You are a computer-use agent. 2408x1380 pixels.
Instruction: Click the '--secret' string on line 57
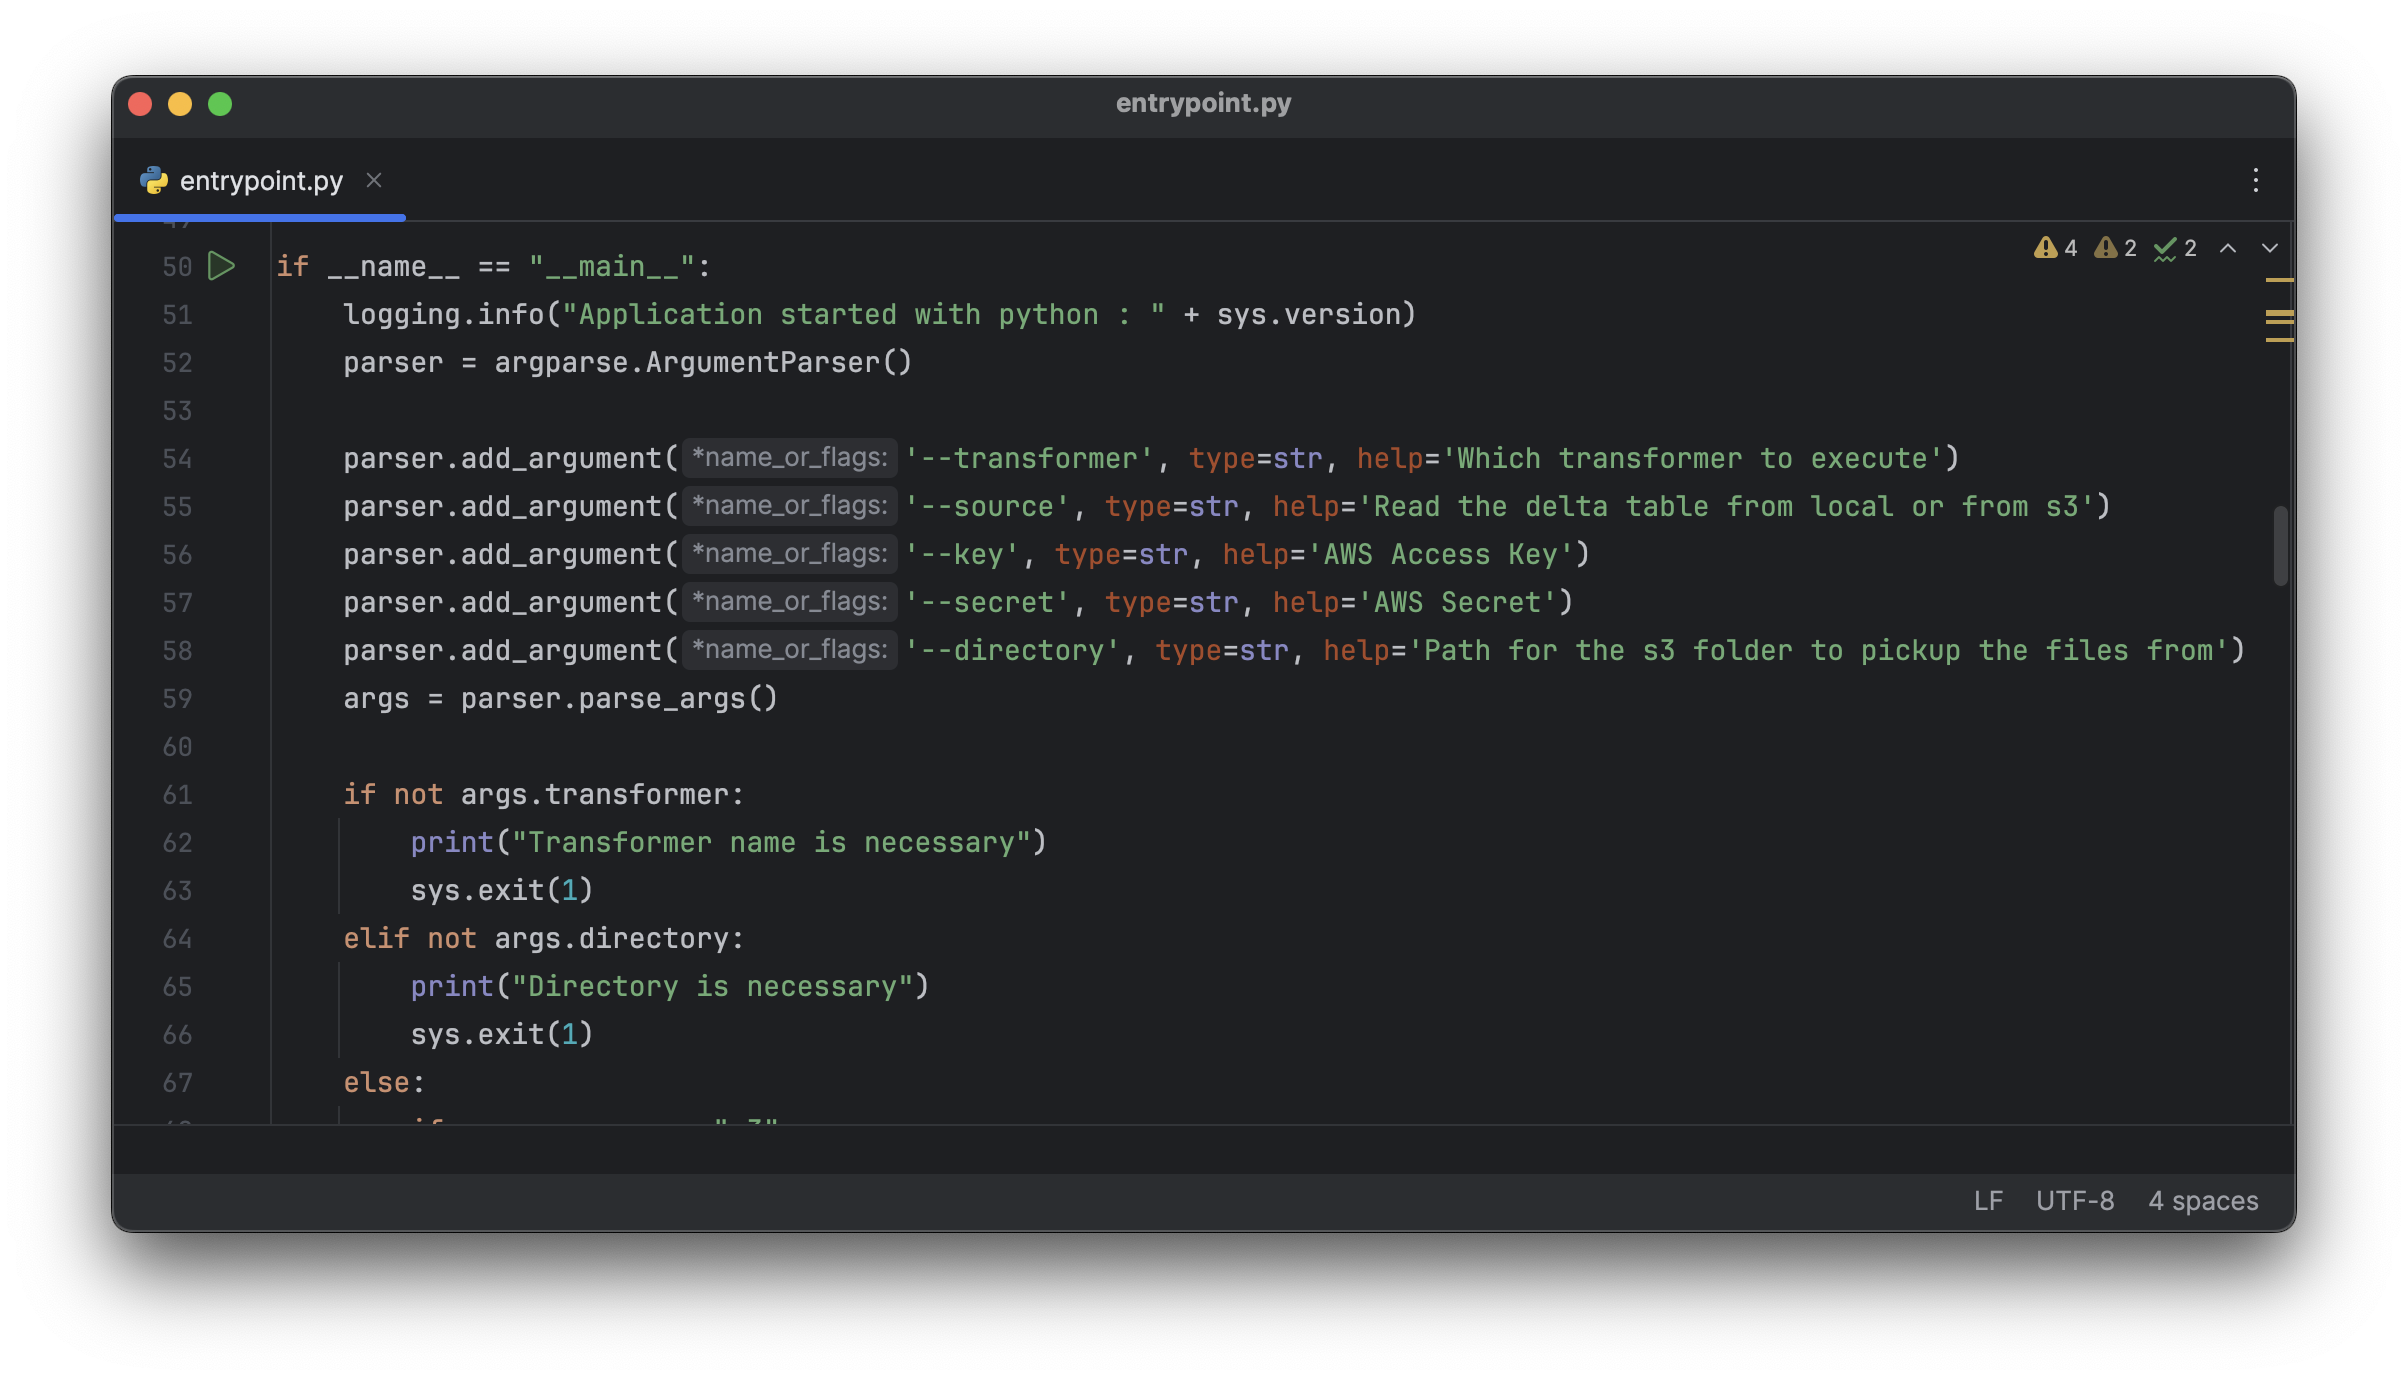[987, 603]
